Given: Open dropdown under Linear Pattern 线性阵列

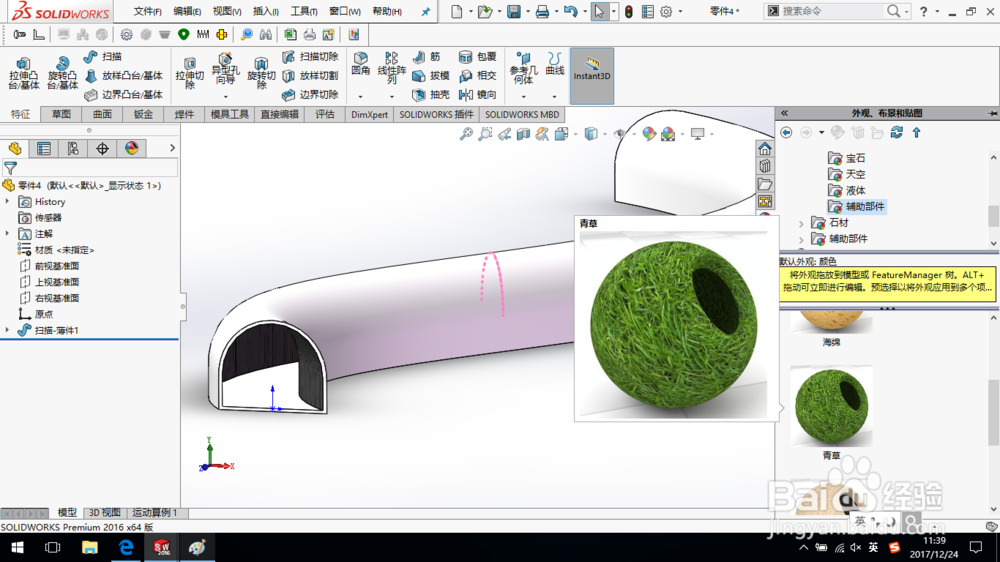Looking at the screenshot, I should 392,96.
